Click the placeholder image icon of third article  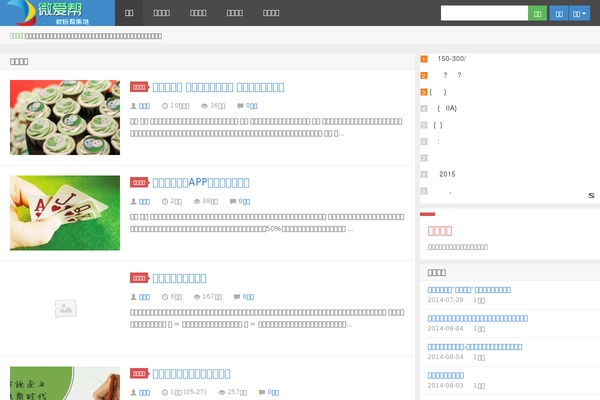[65, 309]
